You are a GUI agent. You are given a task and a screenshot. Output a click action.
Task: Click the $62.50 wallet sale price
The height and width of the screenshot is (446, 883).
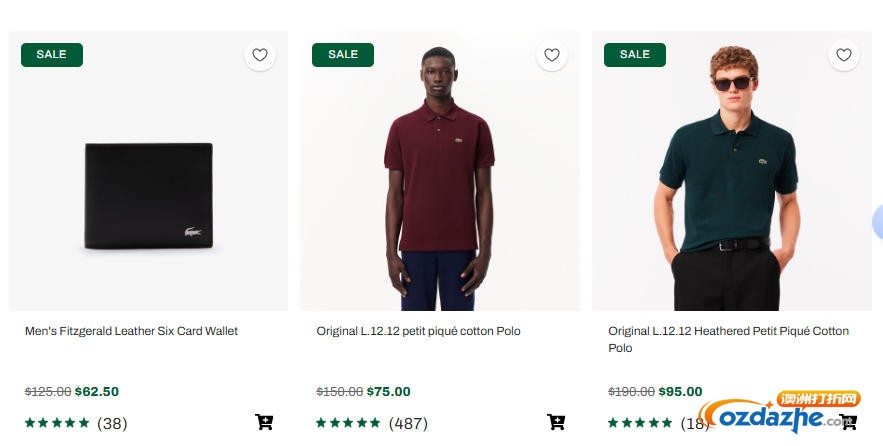pos(97,392)
